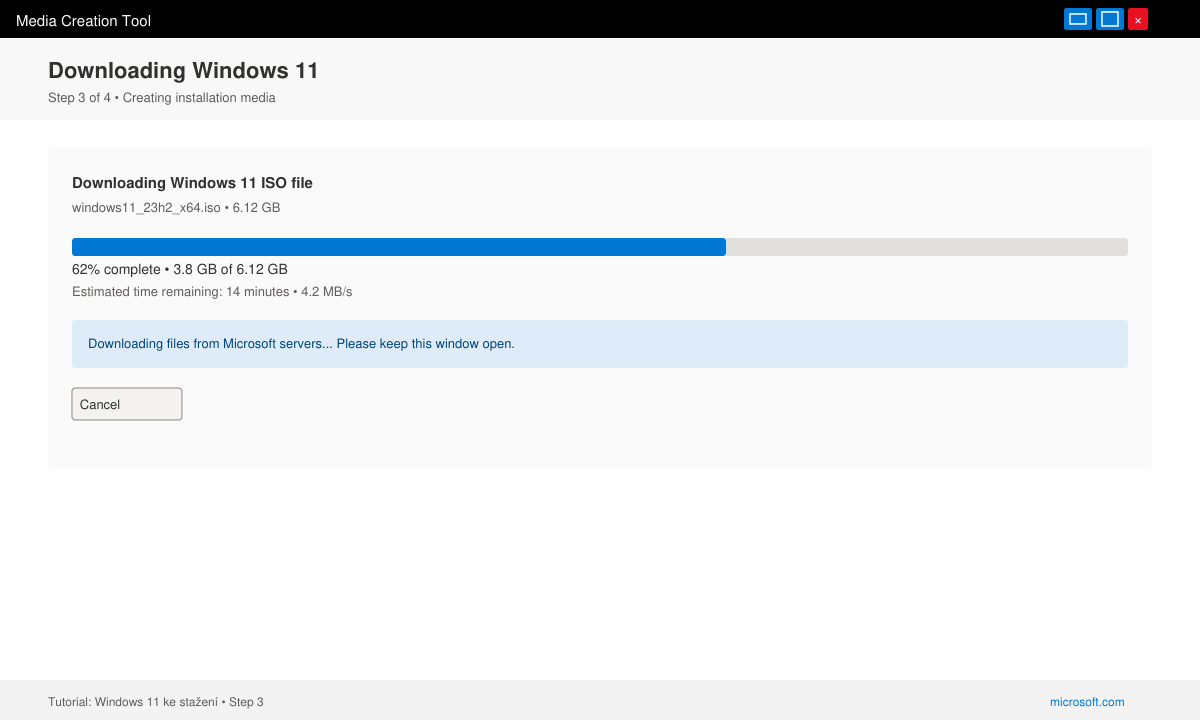Click the 'Media Creation Tool' title bar text
The height and width of the screenshot is (720, 1200).
click(x=84, y=20)
